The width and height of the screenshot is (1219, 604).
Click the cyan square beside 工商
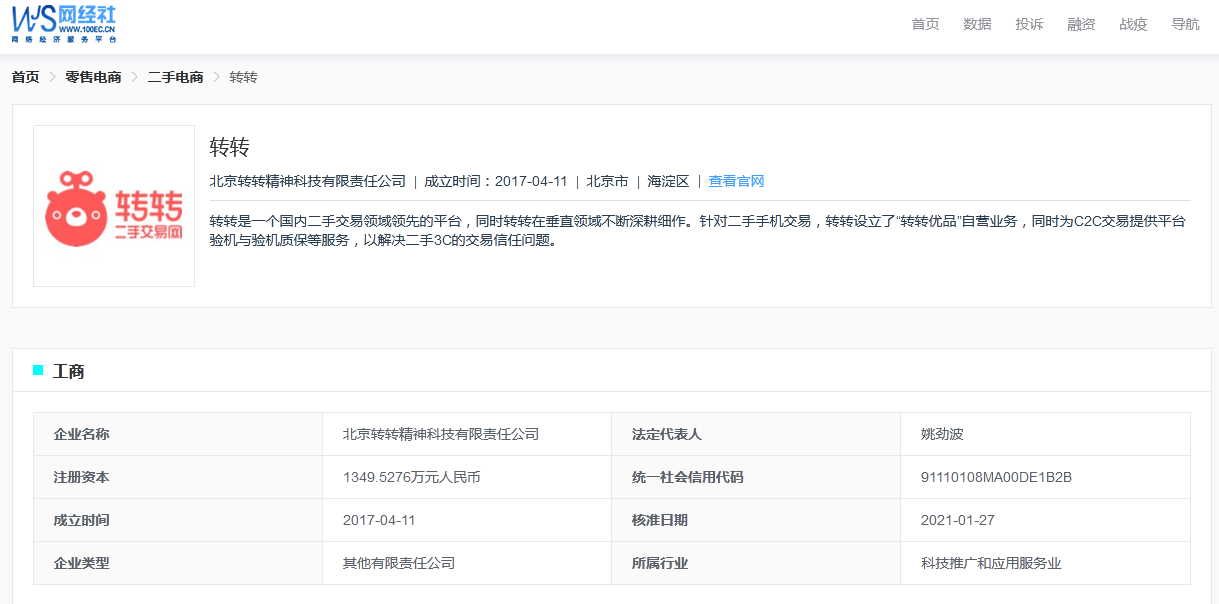coord(38,370)
